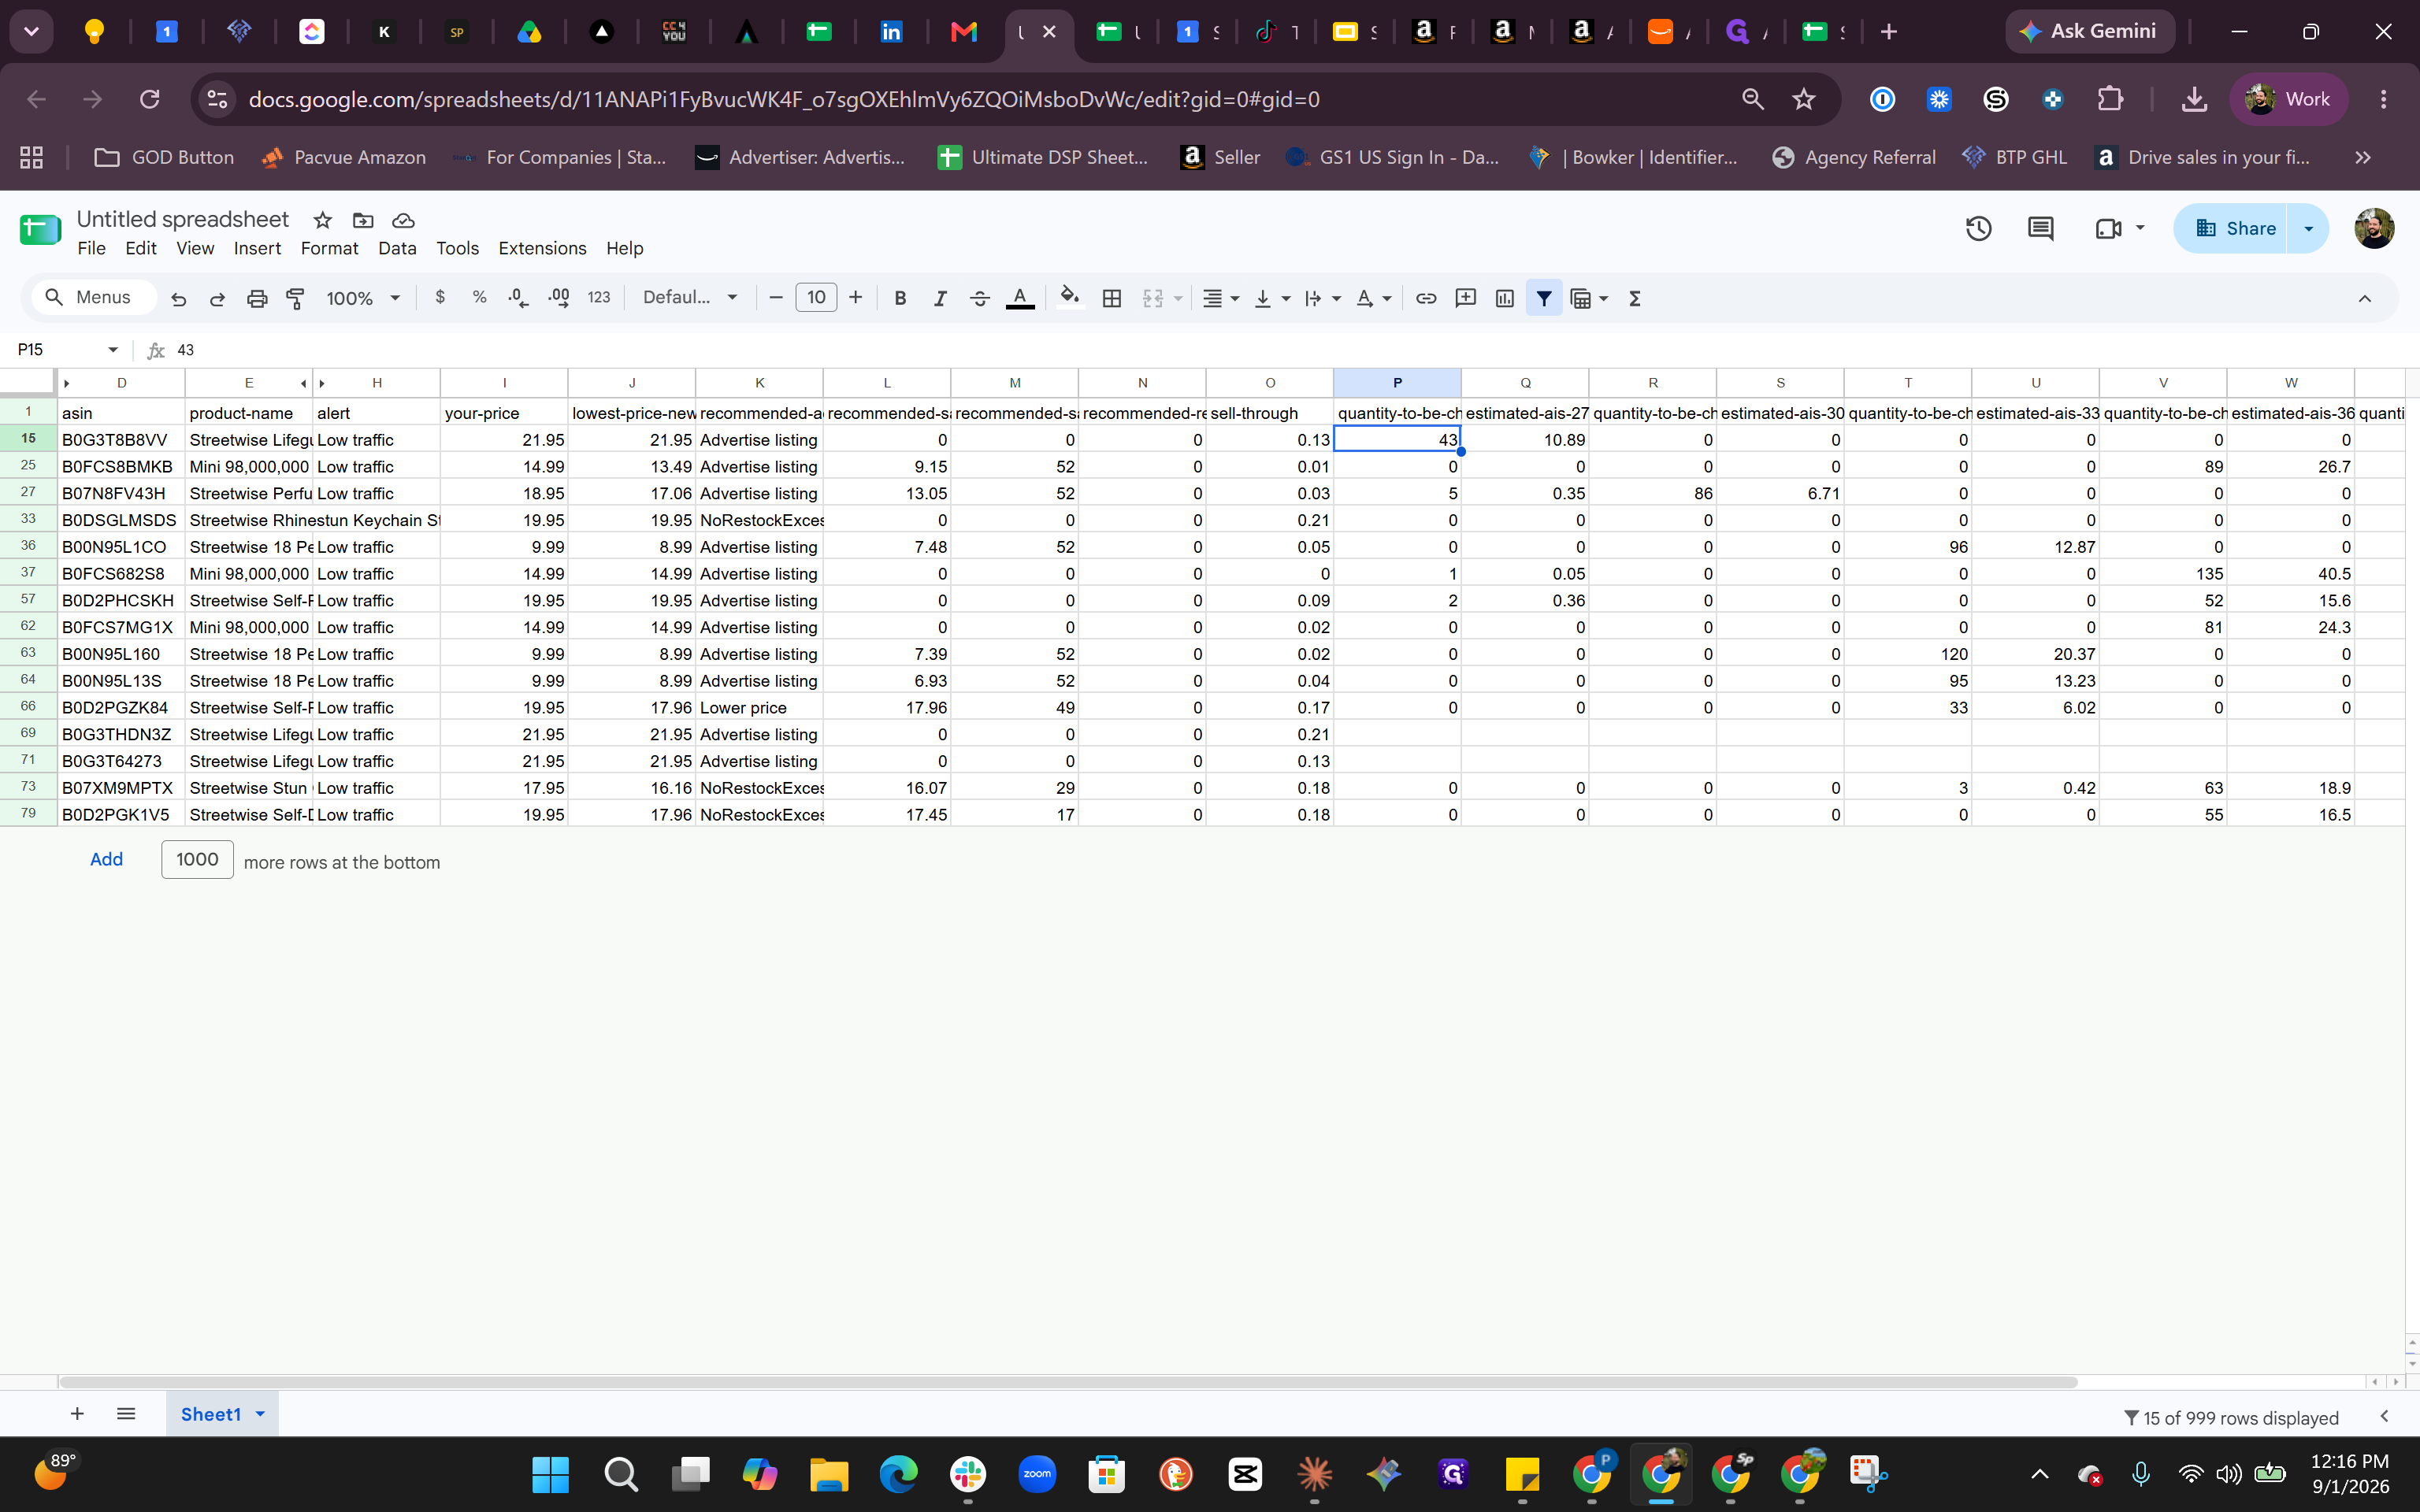Open the functions sigma icon

coord(1635,298)
